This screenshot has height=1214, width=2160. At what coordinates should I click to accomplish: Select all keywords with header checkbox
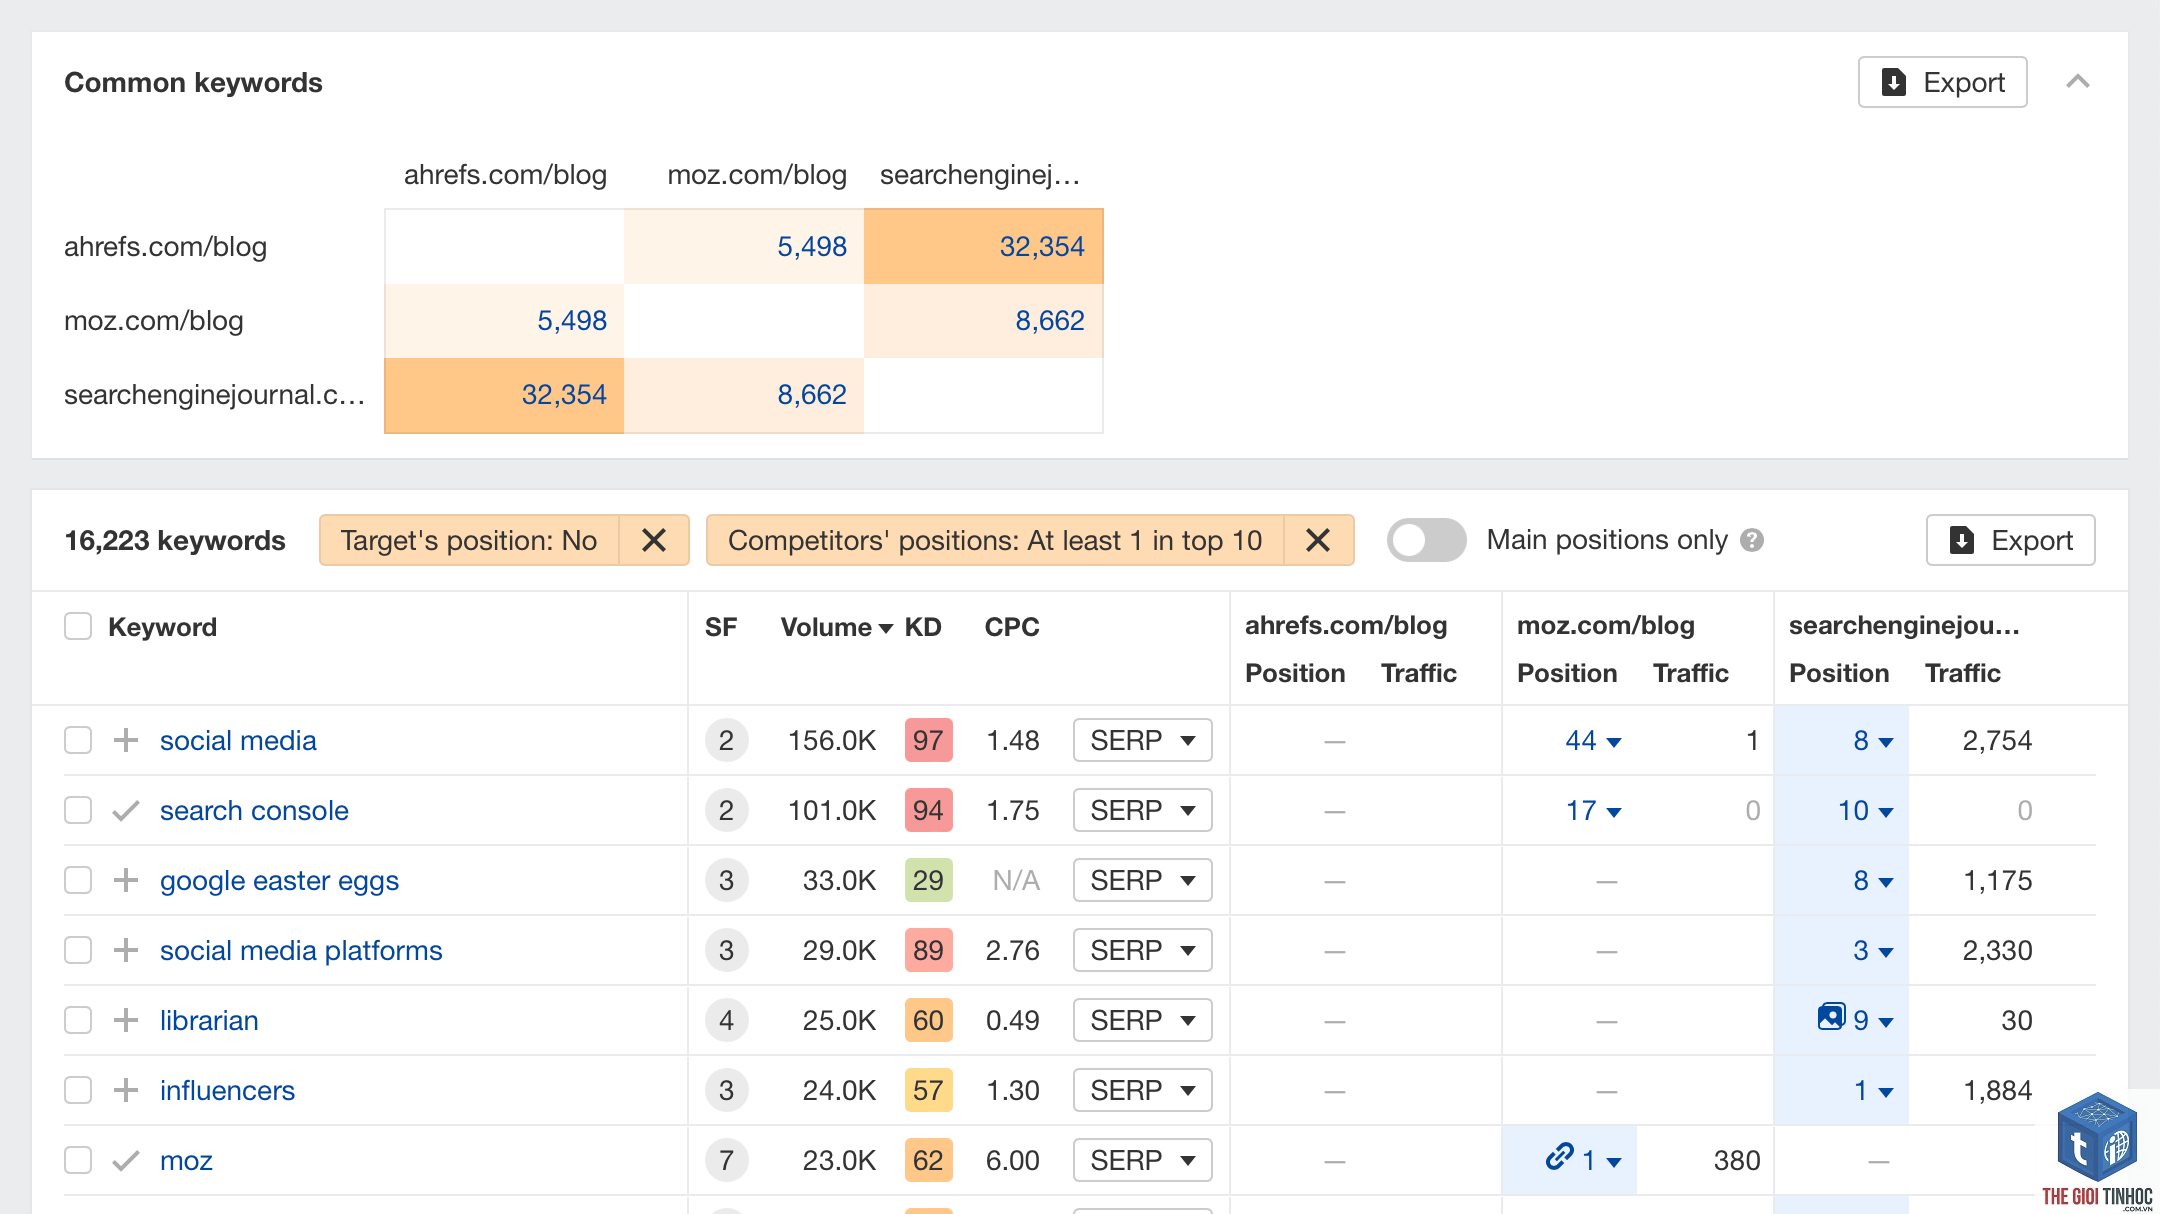(78, 626)
